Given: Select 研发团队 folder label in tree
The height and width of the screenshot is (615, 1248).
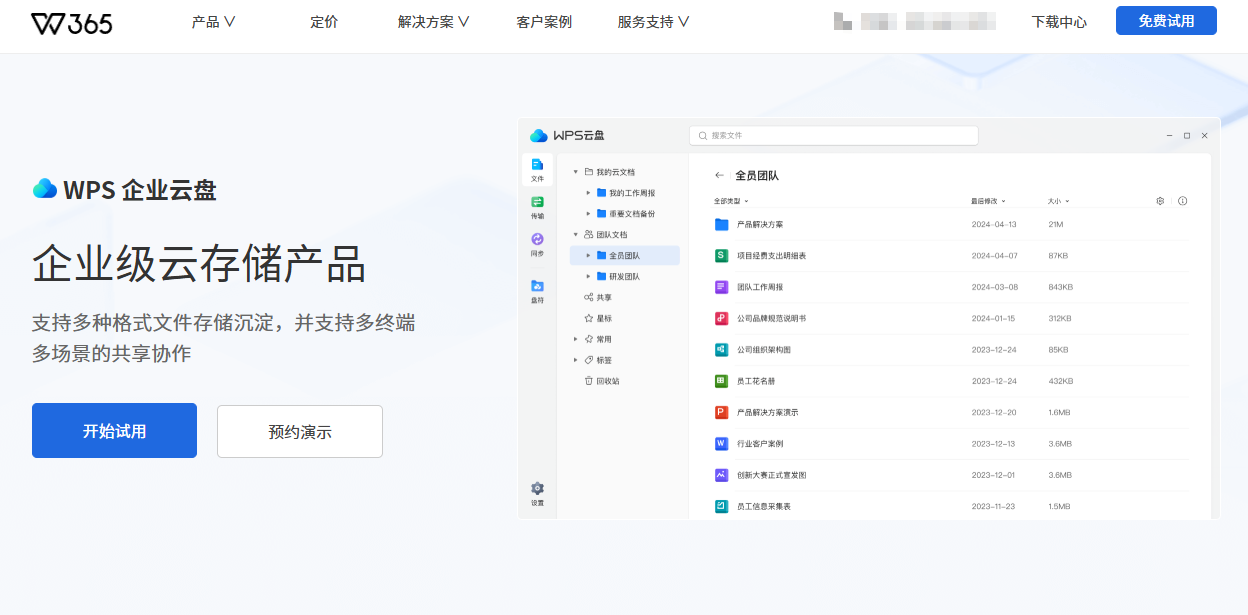Looking at the screenshot, I should click(624, 277).
